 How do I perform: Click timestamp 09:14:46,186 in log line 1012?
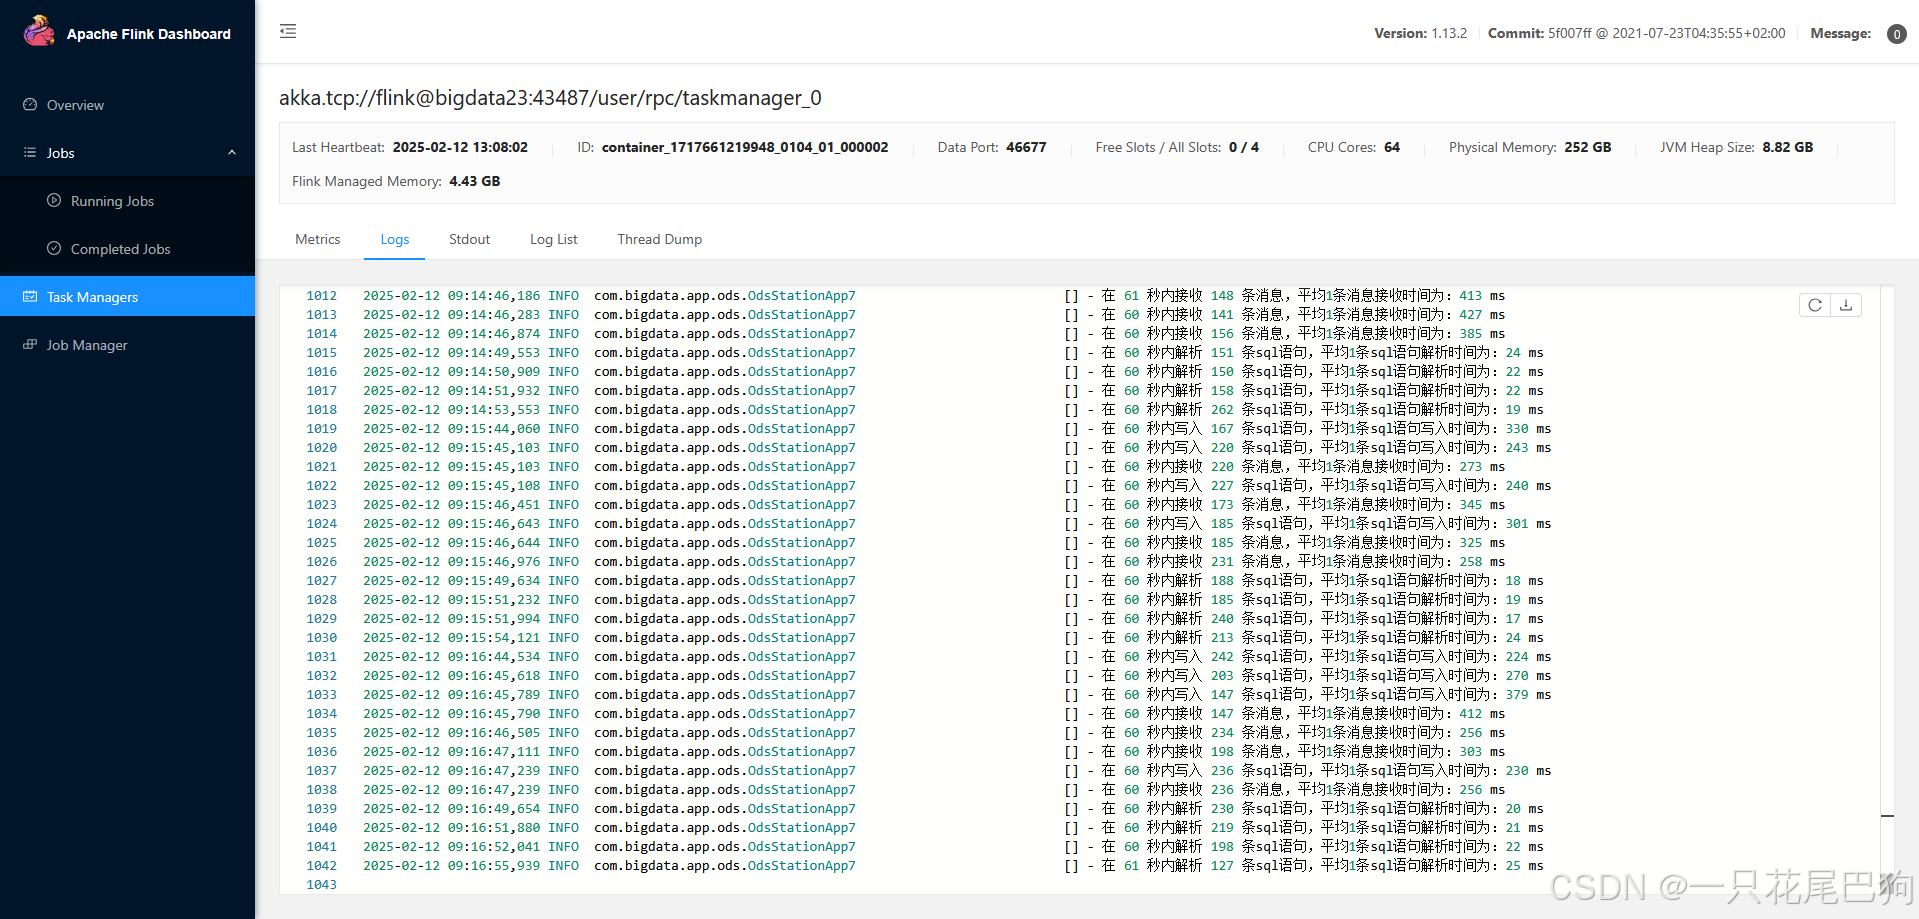tap(494, 296)
